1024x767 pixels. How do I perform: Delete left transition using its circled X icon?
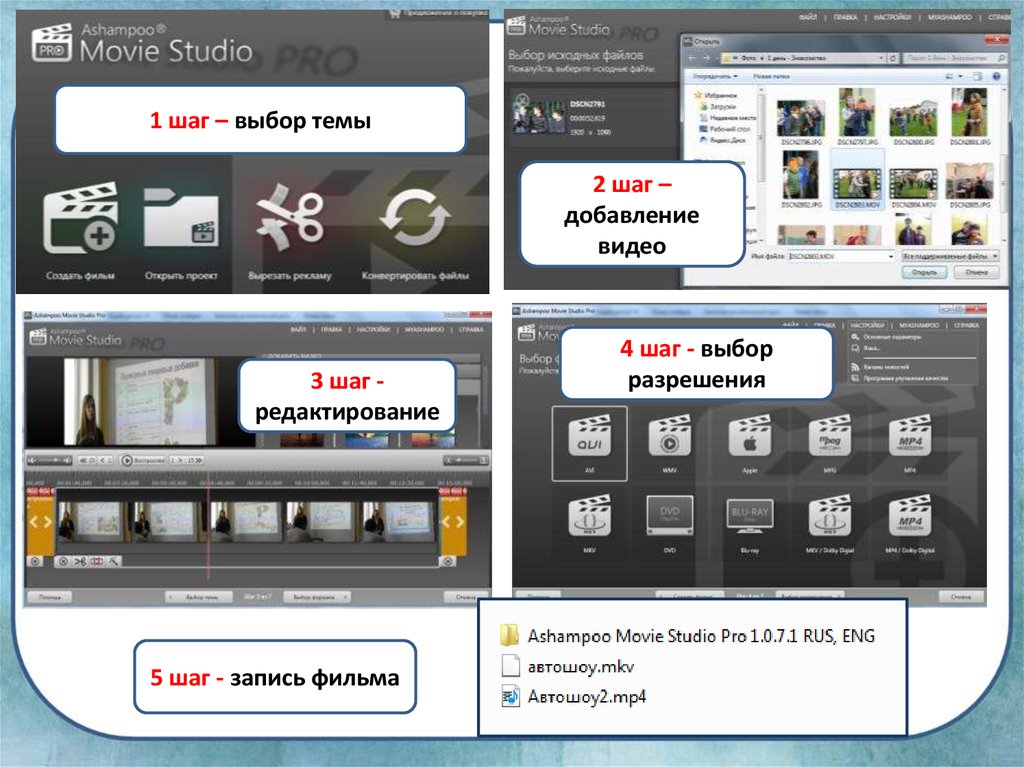click(x=35, y=561)
